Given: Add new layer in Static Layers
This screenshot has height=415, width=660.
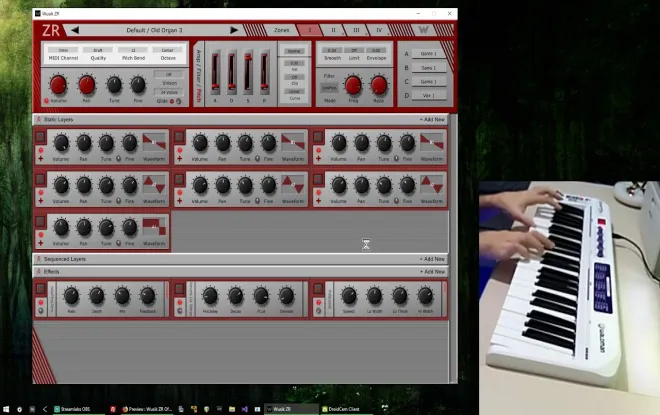Looking at the screenshot, I should coord(432,120).
